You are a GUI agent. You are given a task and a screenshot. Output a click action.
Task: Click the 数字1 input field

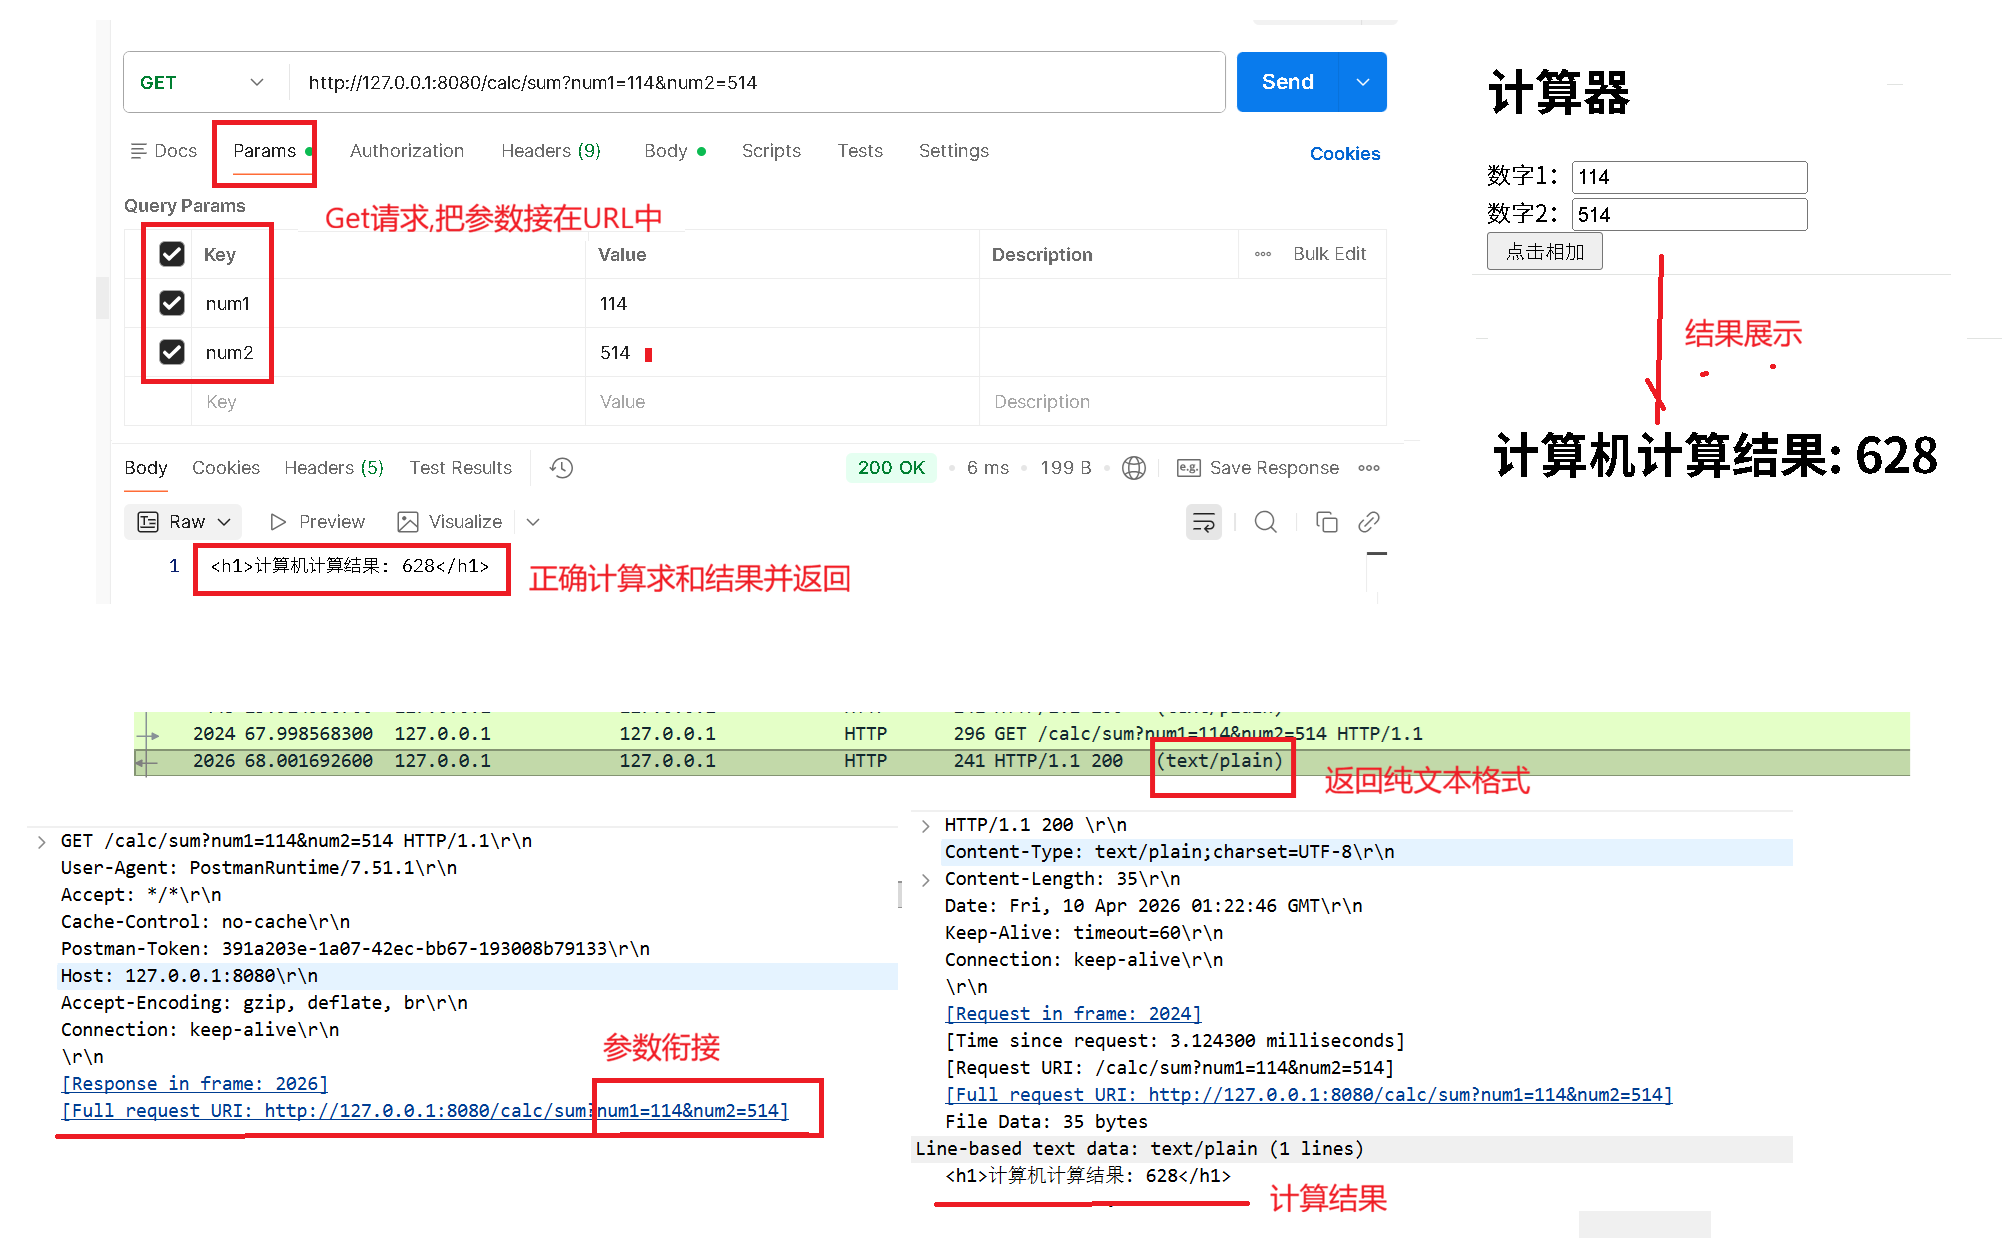point(1688,177)
